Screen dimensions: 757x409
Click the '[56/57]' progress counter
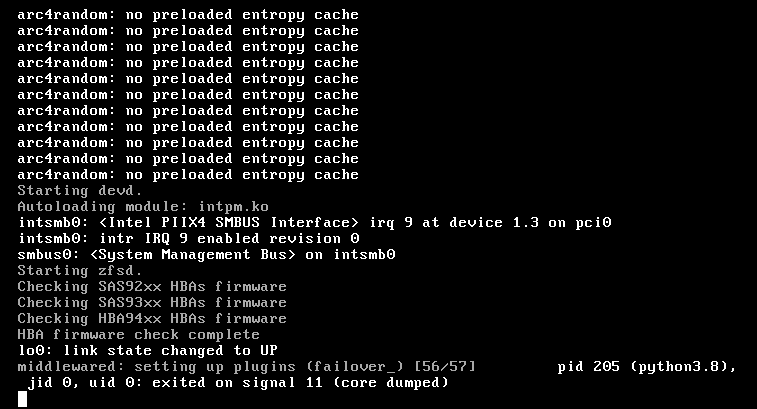[x=445, y=367]
